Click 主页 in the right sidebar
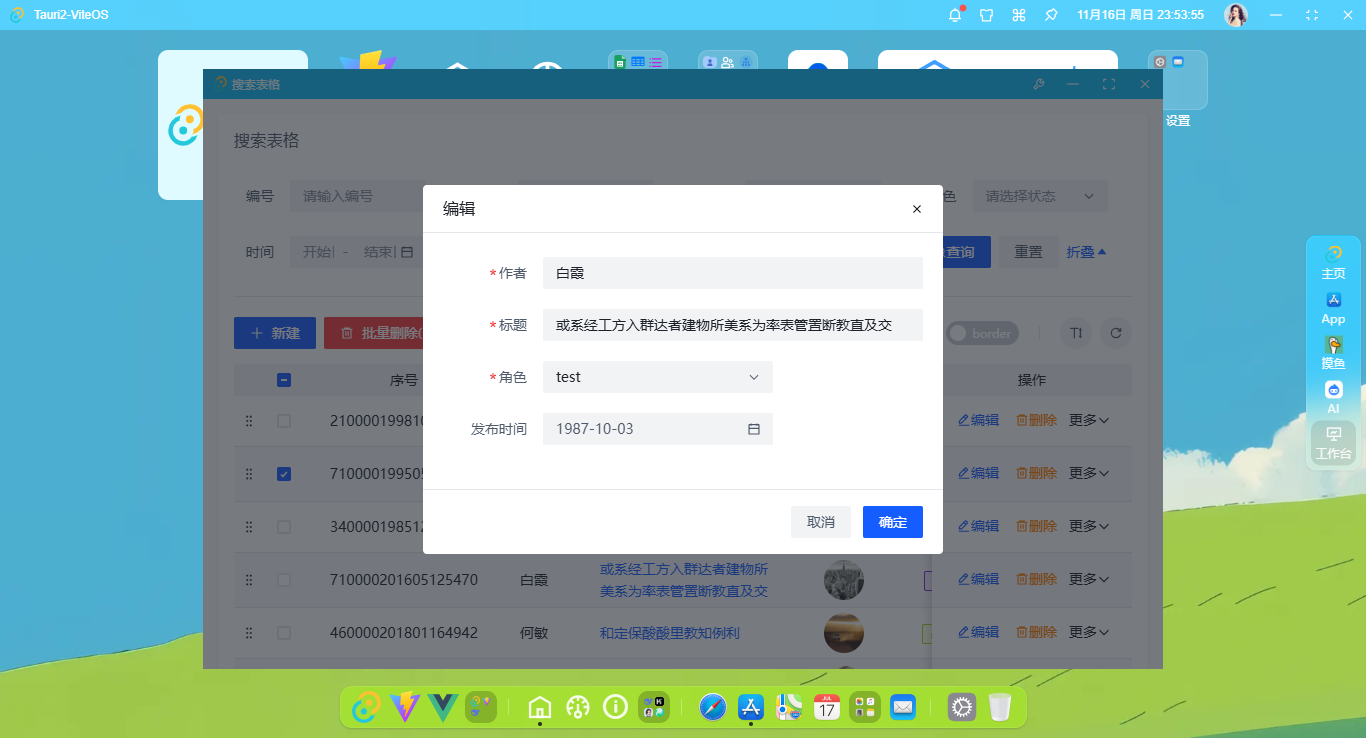The height and width of the screenshot is (738, 1366). (x=1333, y=262)
